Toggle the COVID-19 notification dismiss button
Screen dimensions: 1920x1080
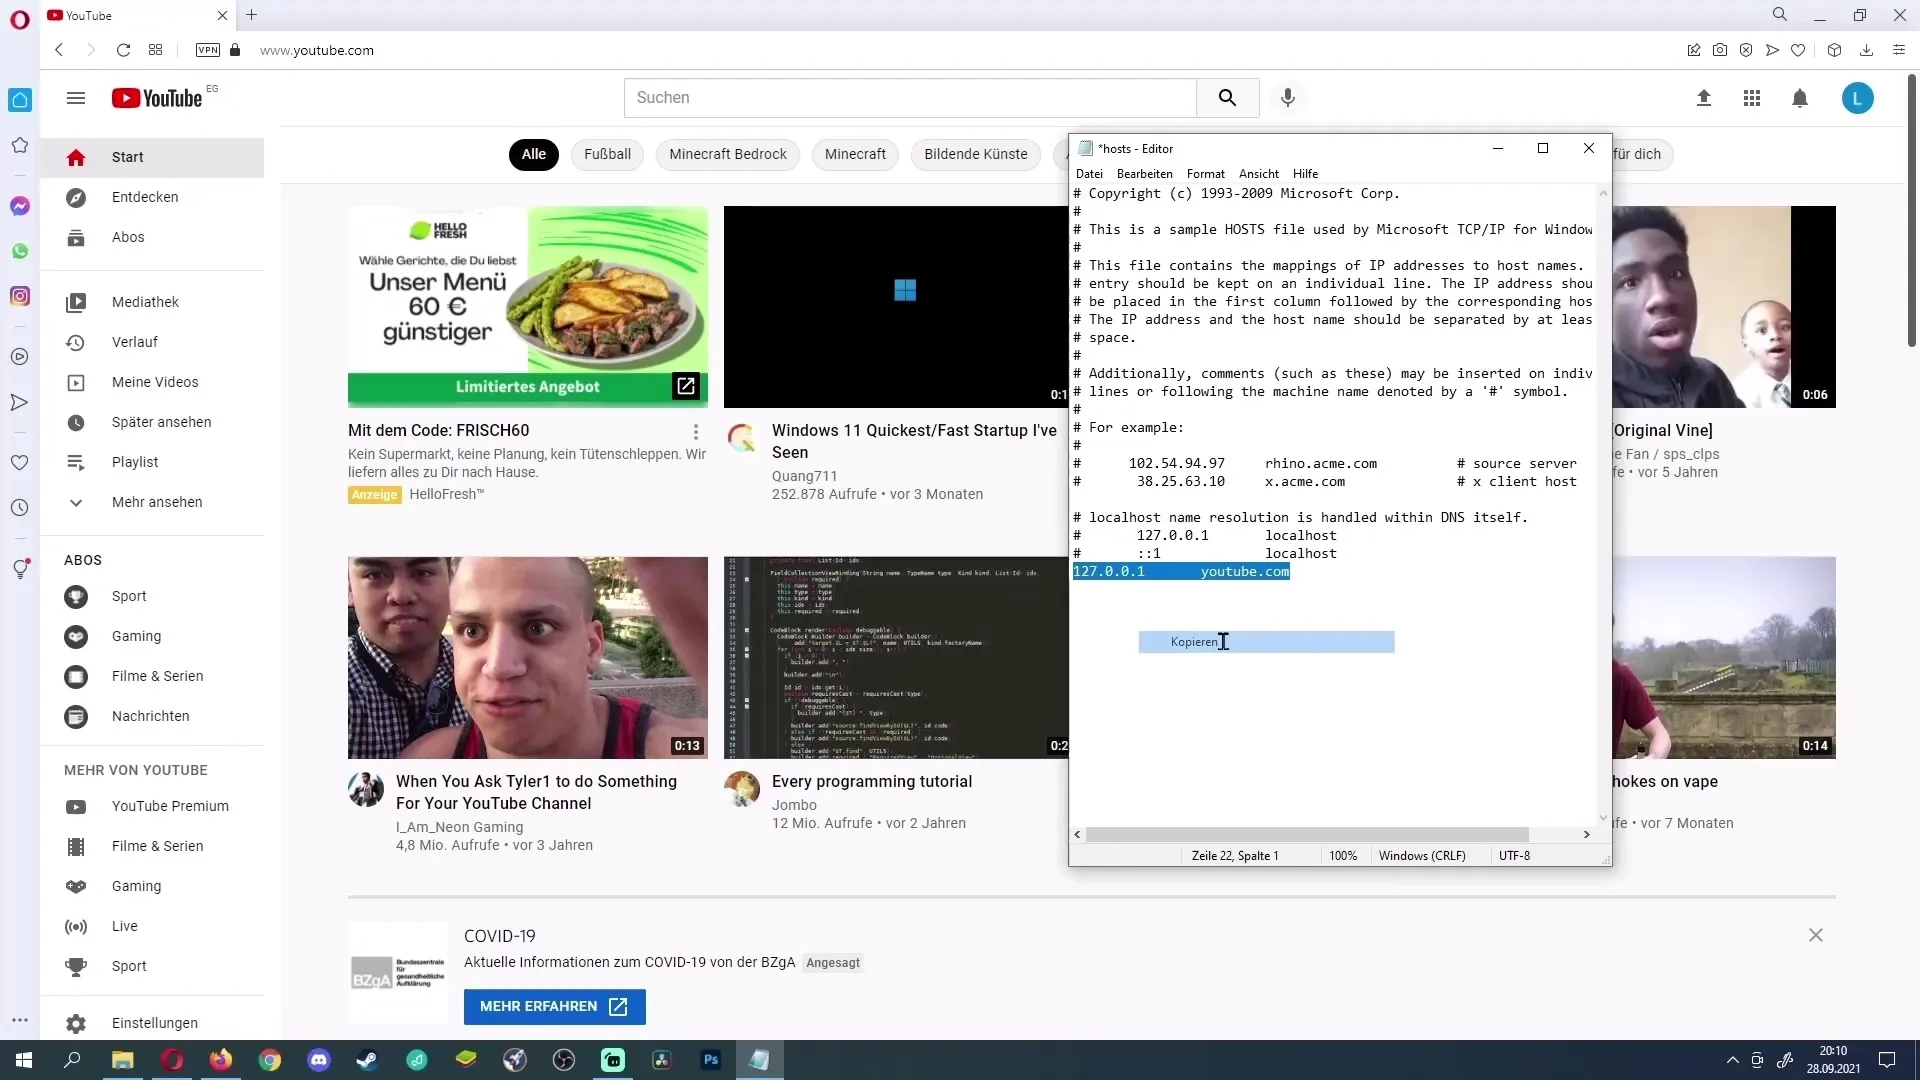[1816, 935]
